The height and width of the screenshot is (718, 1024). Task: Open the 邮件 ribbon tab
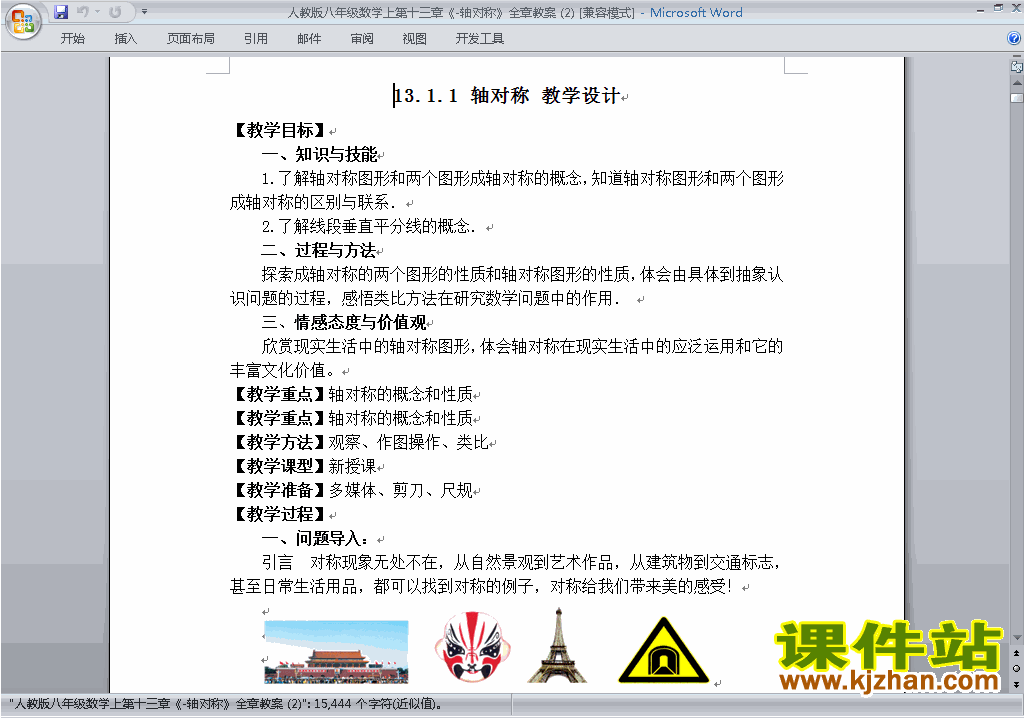pyautogui.click(x=309, y=39)
